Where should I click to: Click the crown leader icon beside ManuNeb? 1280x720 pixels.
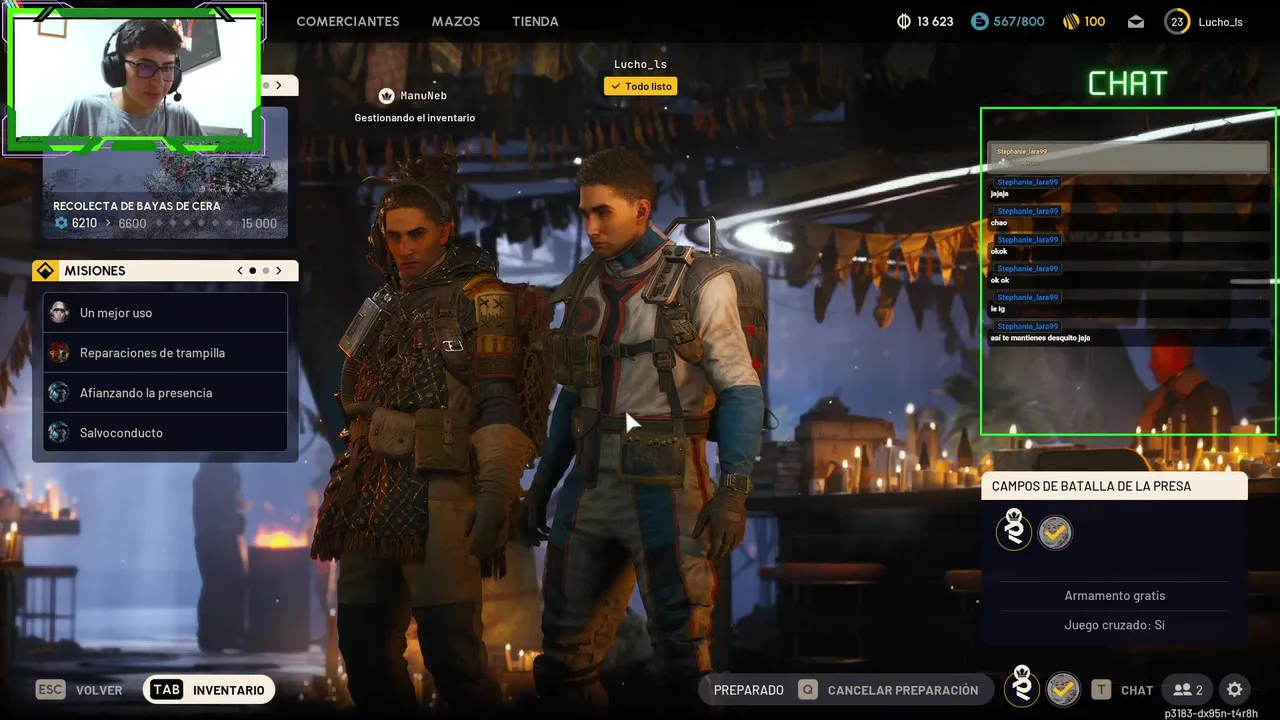pyautogui.click(x=386, y=96)
